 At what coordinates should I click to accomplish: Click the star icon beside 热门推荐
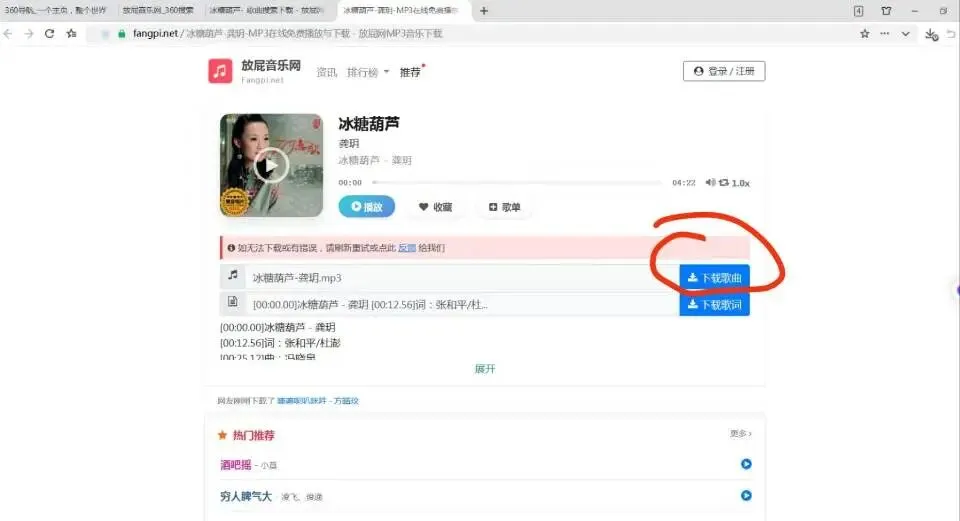point(222,435)
